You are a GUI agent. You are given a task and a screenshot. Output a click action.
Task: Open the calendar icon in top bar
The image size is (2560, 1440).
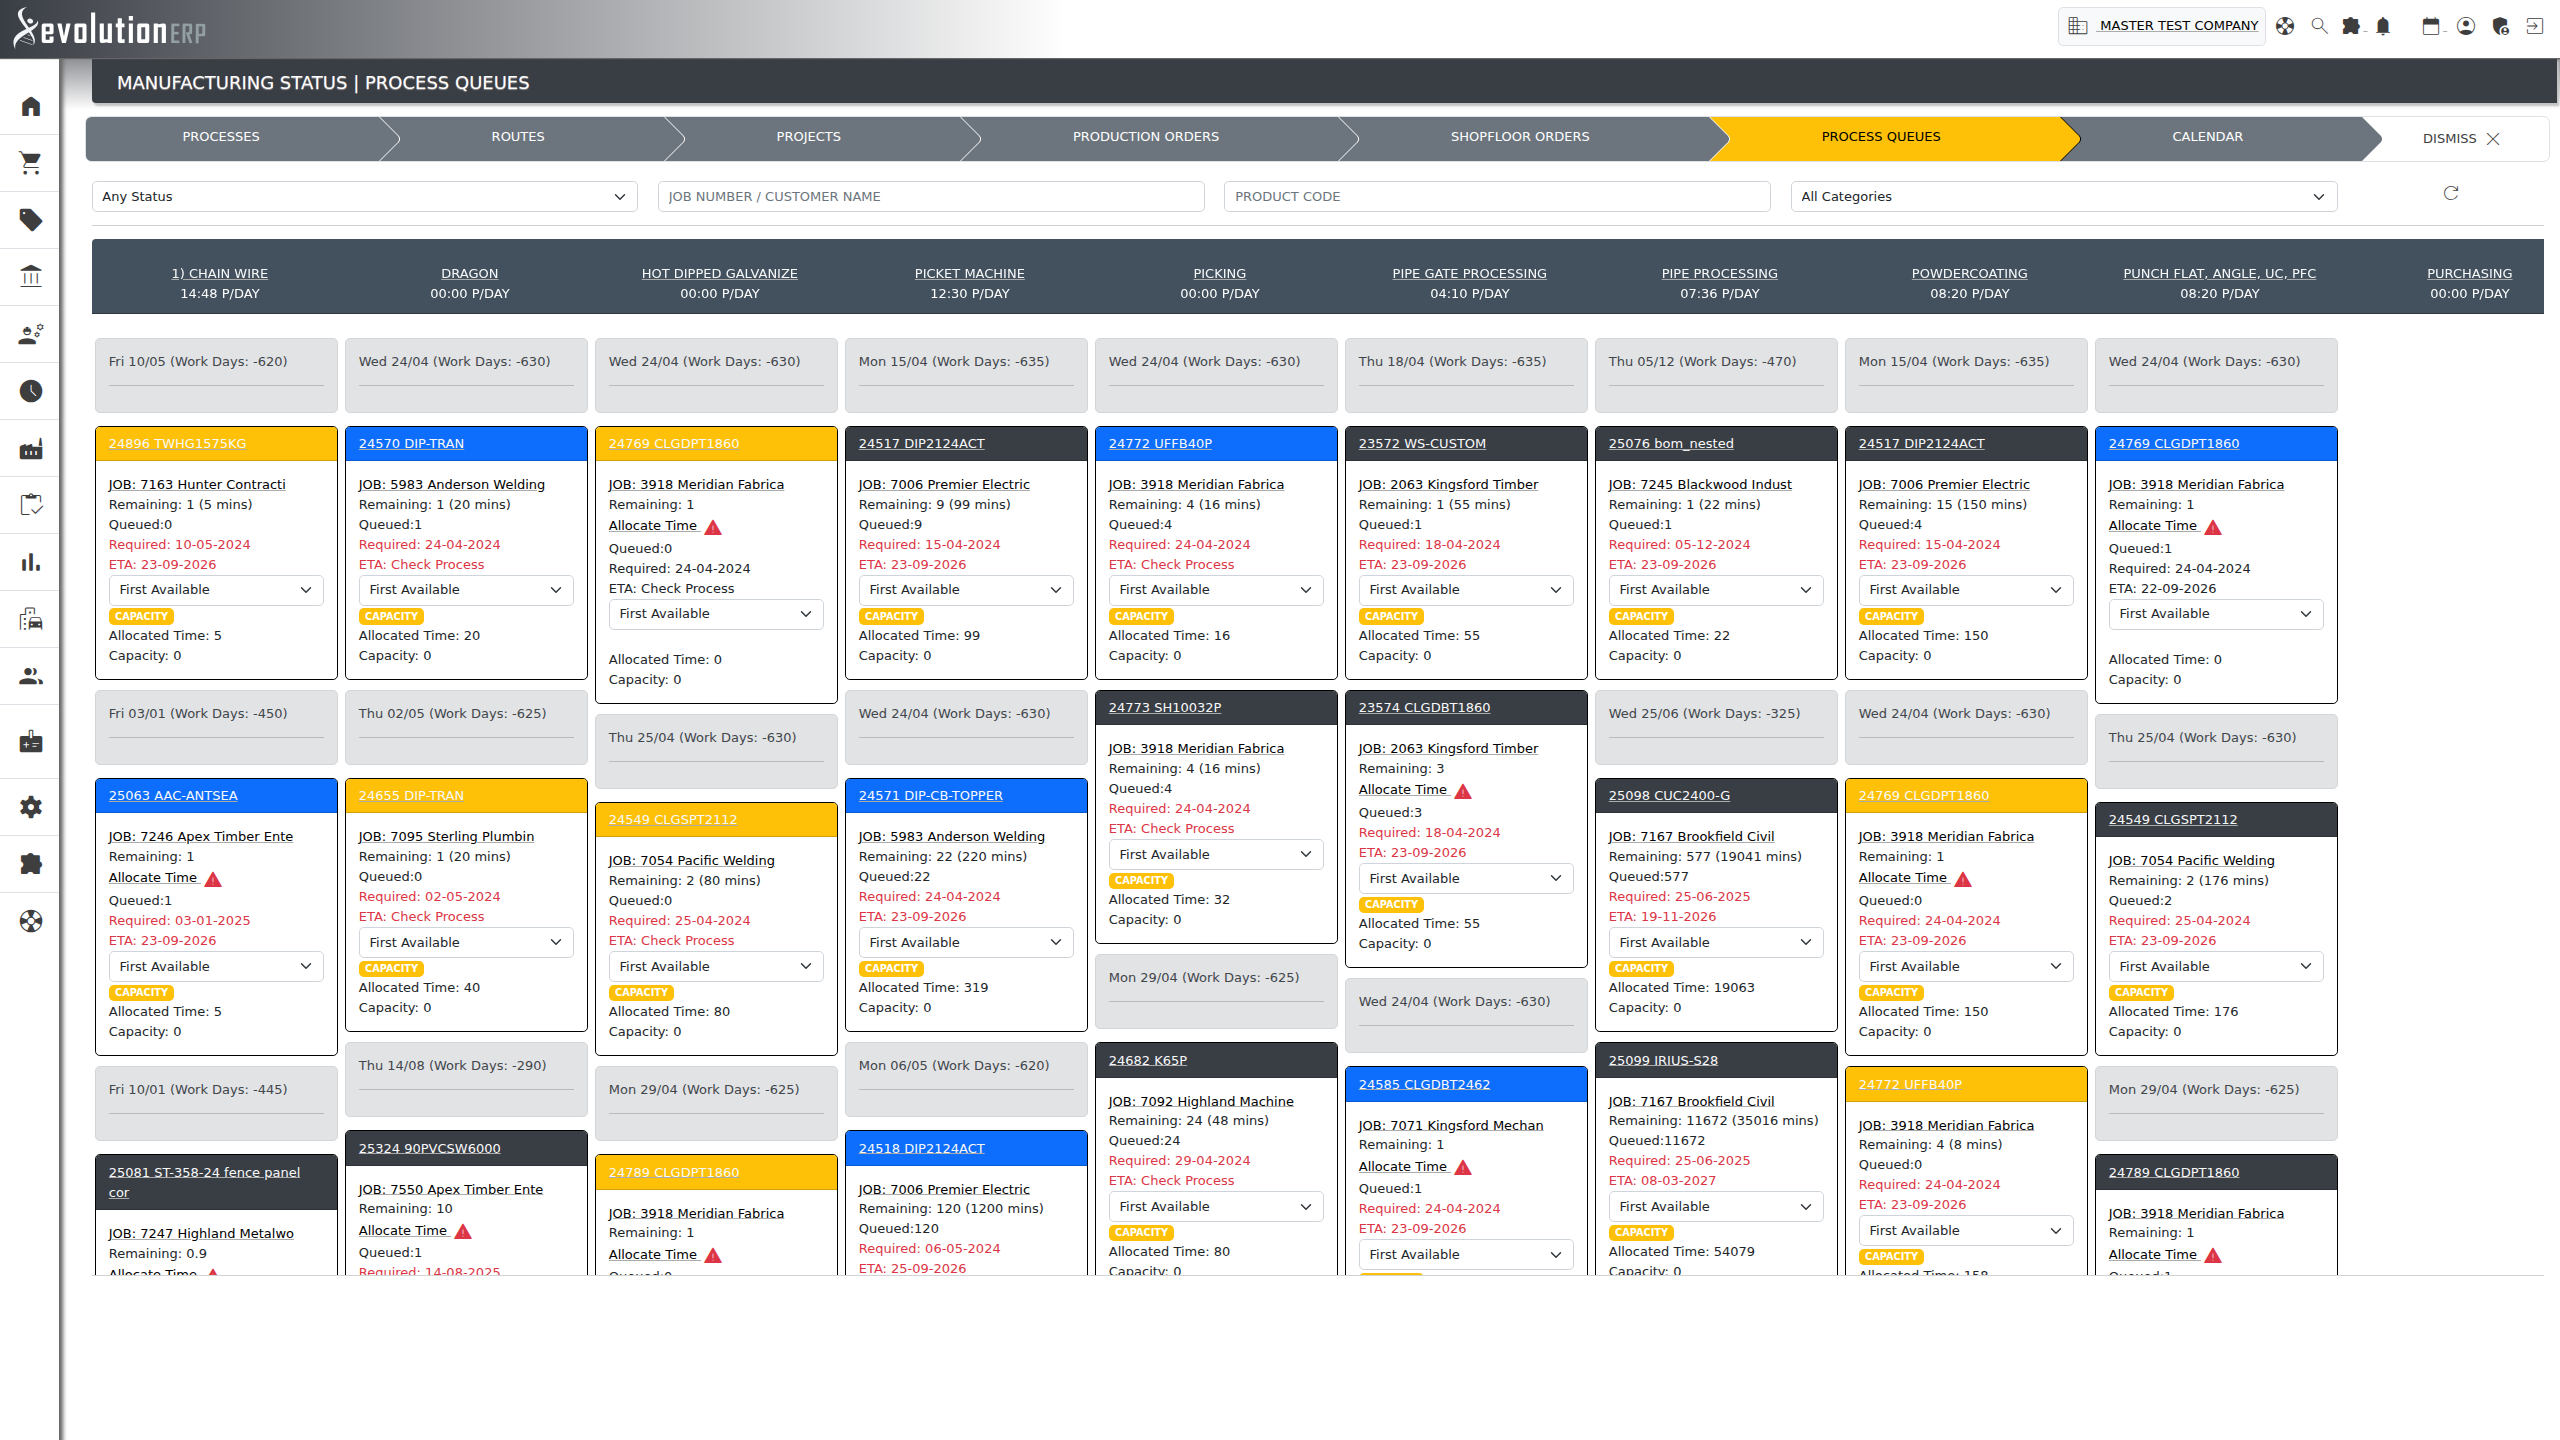tap(2431, 26)
